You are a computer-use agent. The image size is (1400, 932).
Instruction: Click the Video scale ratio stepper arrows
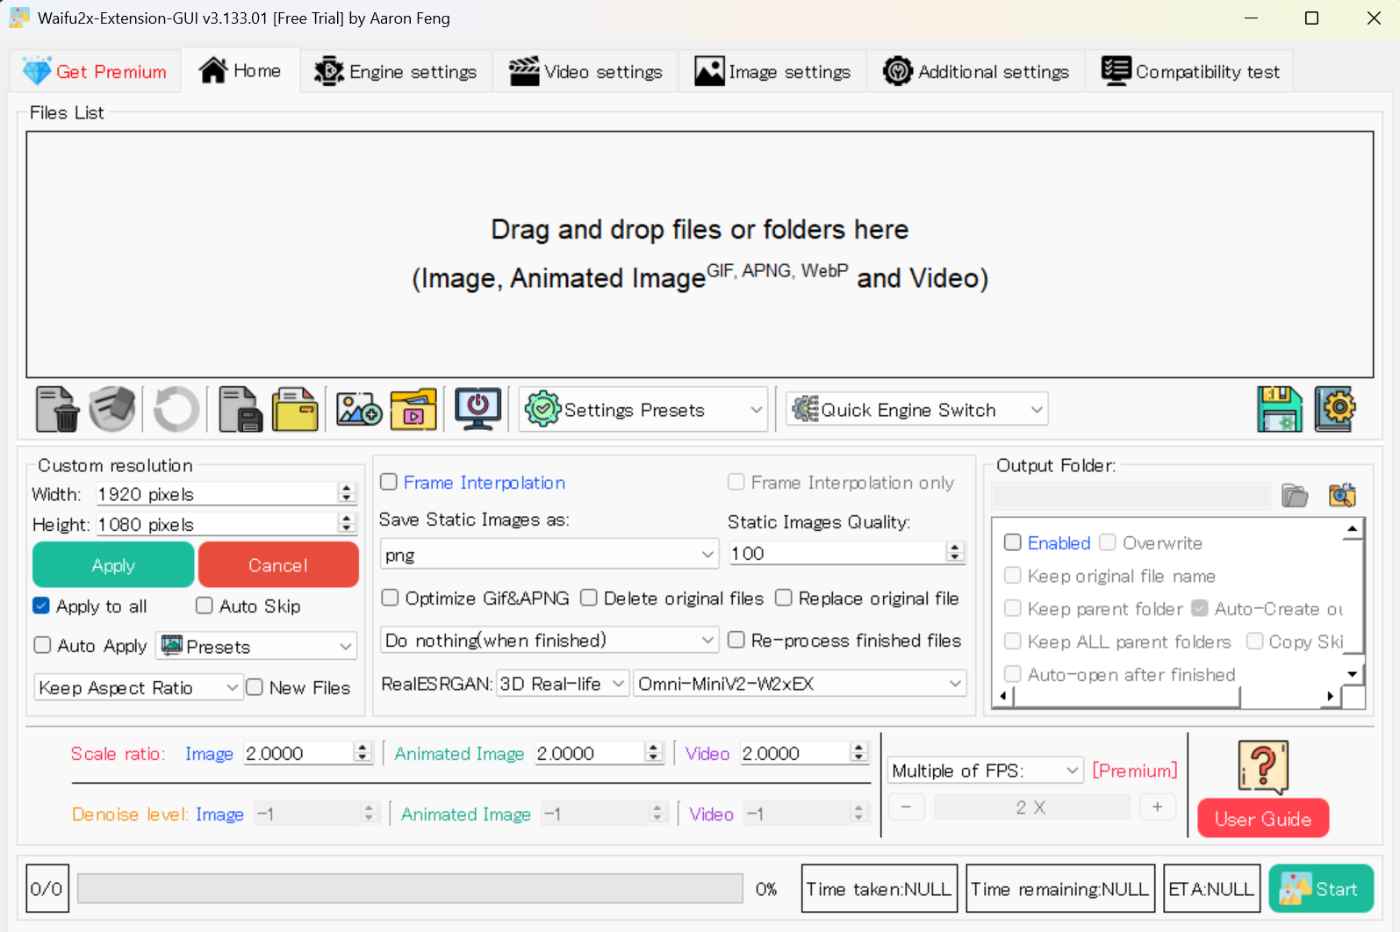click(x=859, y=752)
